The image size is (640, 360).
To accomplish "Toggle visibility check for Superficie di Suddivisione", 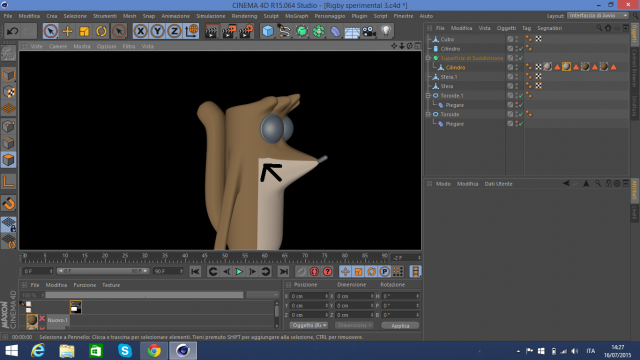I will point(521,58).
